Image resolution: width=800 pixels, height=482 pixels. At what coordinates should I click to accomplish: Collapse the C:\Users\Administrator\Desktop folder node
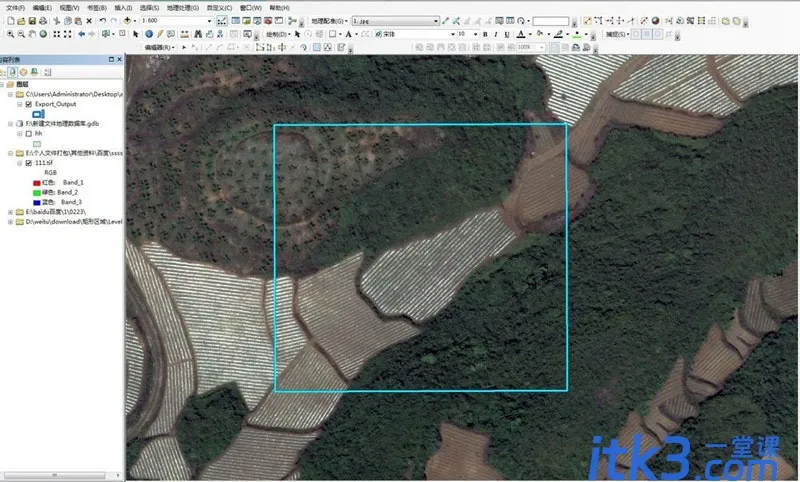(11, 94)
